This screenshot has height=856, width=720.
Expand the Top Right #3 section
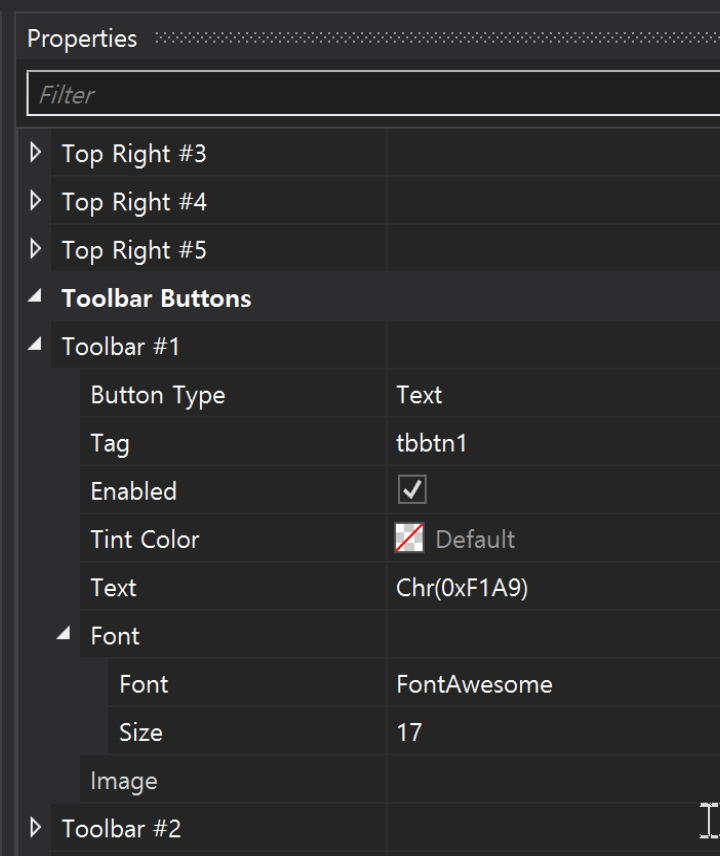36,153
